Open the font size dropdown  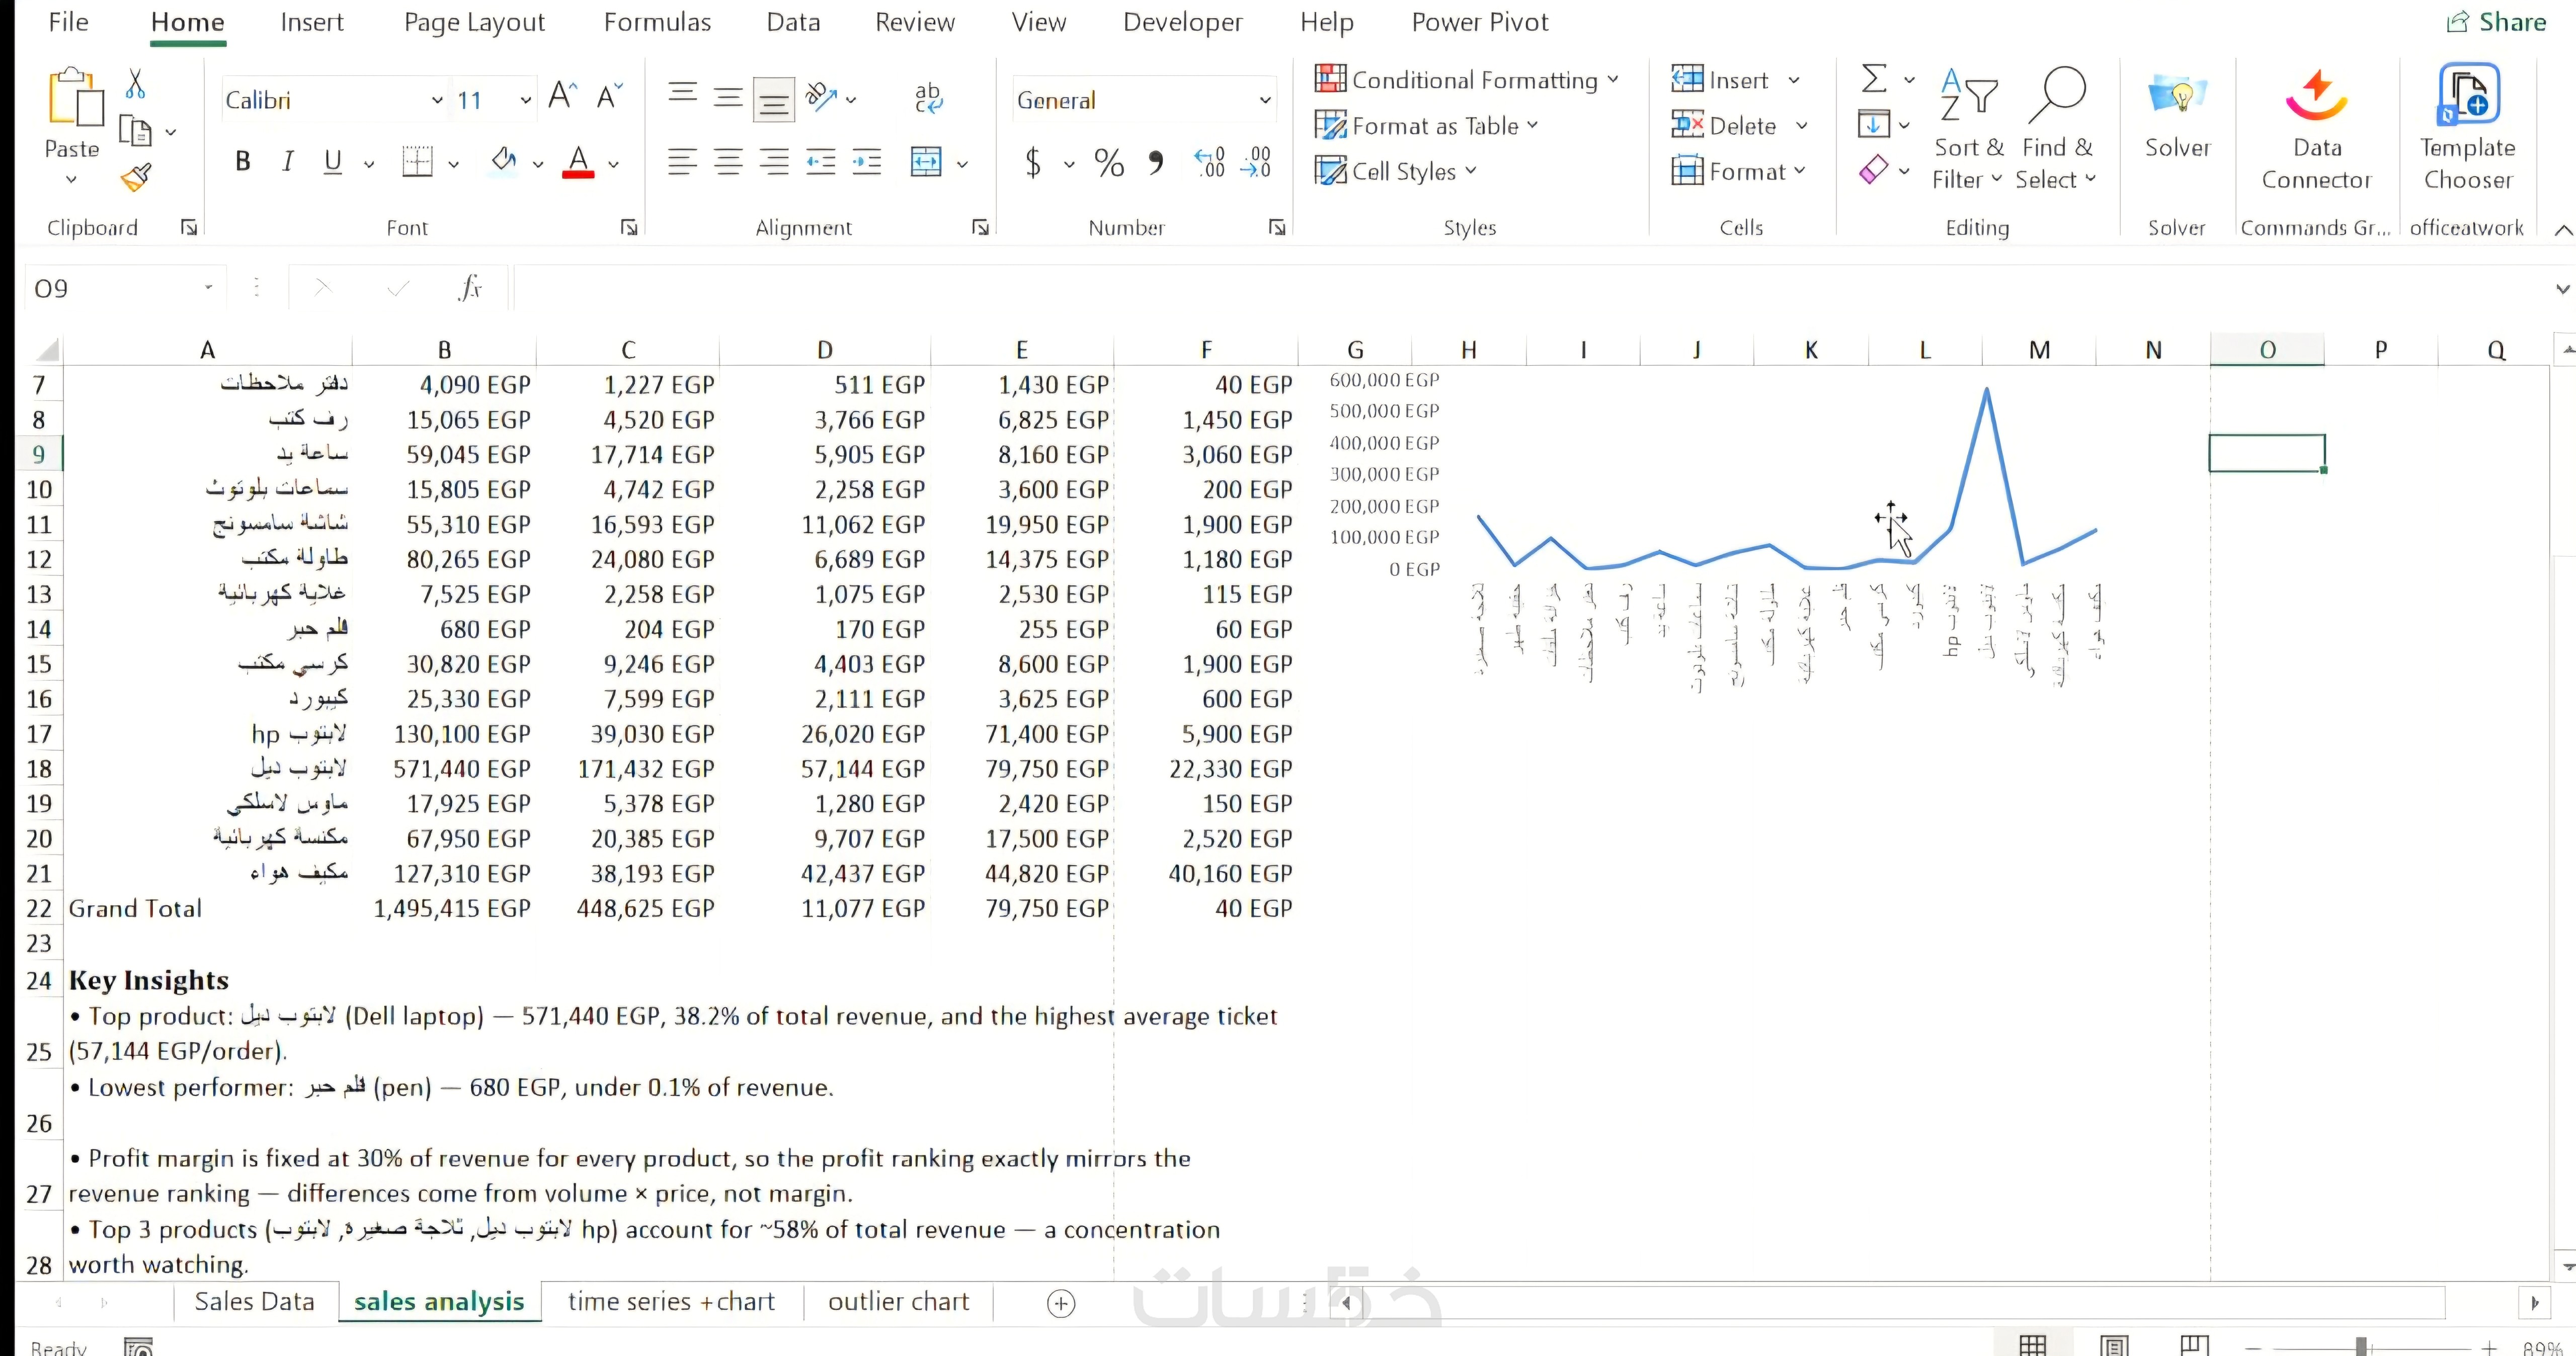pyautogui.click(x=525, y=100)
